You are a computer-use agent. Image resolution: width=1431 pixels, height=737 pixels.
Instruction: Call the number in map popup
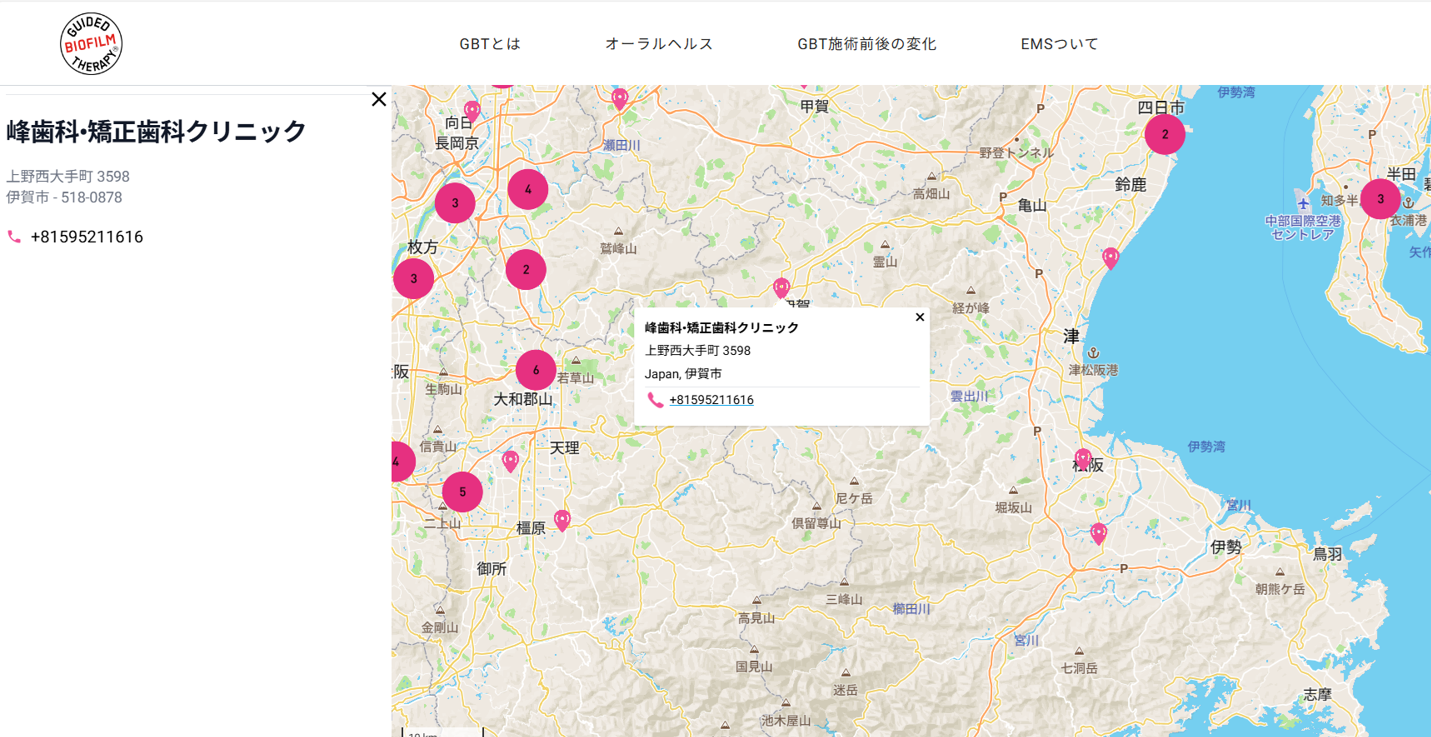[x=711, y=400]
